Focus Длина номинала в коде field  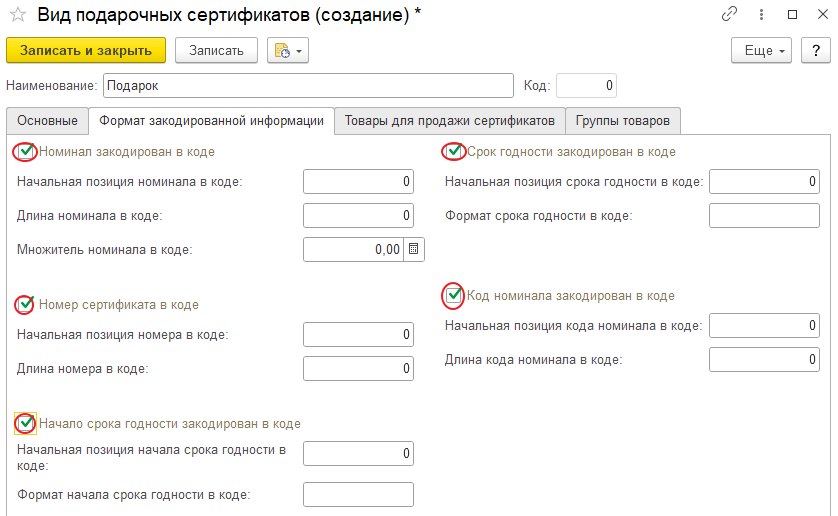click(358, 215)
